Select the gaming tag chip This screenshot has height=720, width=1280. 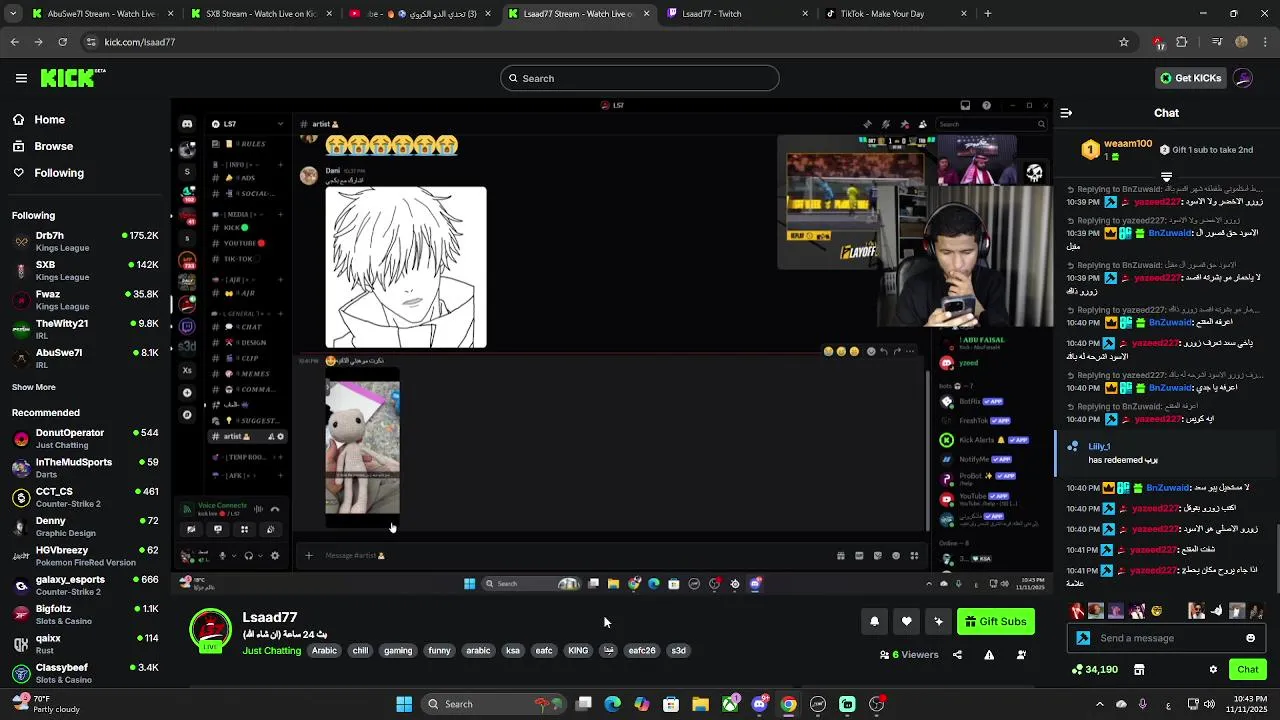point(398,651)
